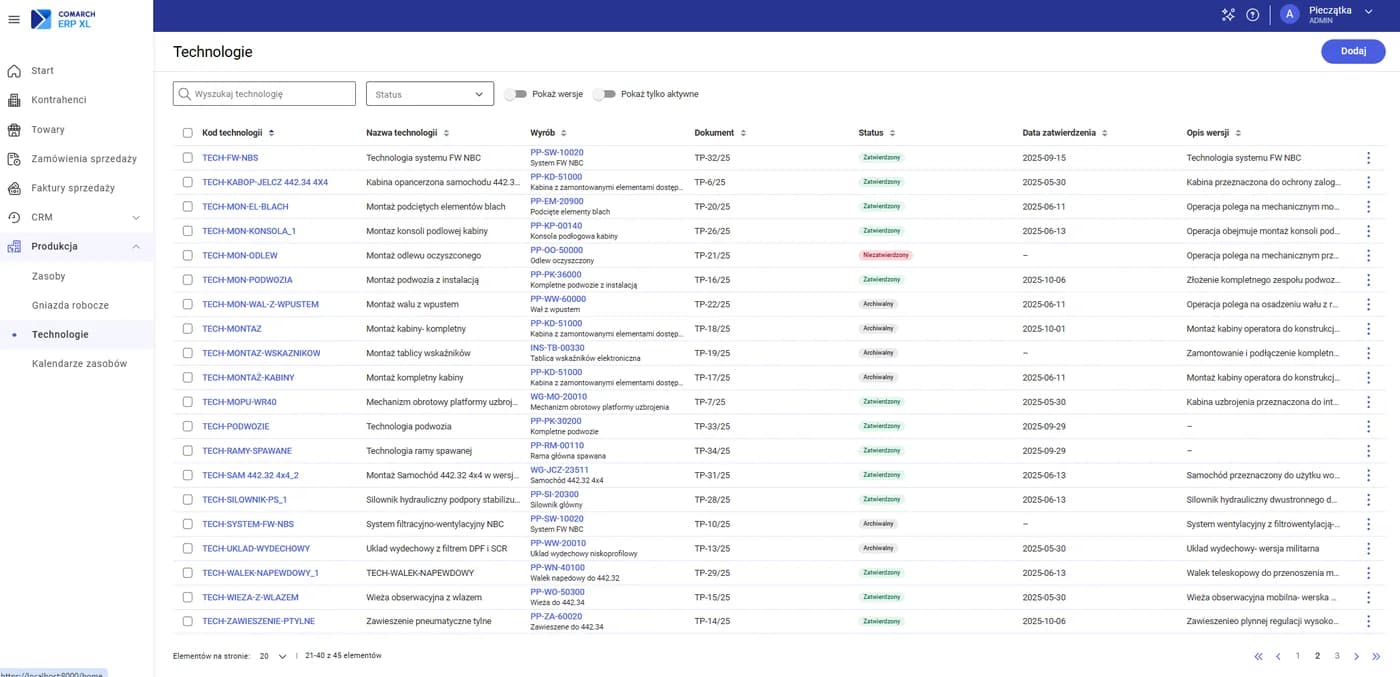
Task: Sort by Status column arrows
Action: tap(892, 133)
